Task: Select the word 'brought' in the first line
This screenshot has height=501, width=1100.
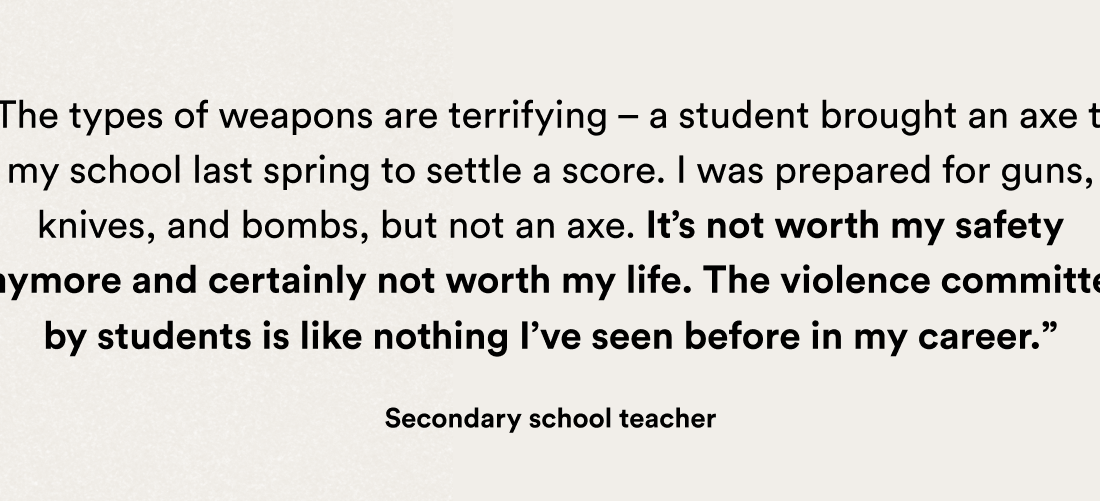Action: [x=888, y=116]
